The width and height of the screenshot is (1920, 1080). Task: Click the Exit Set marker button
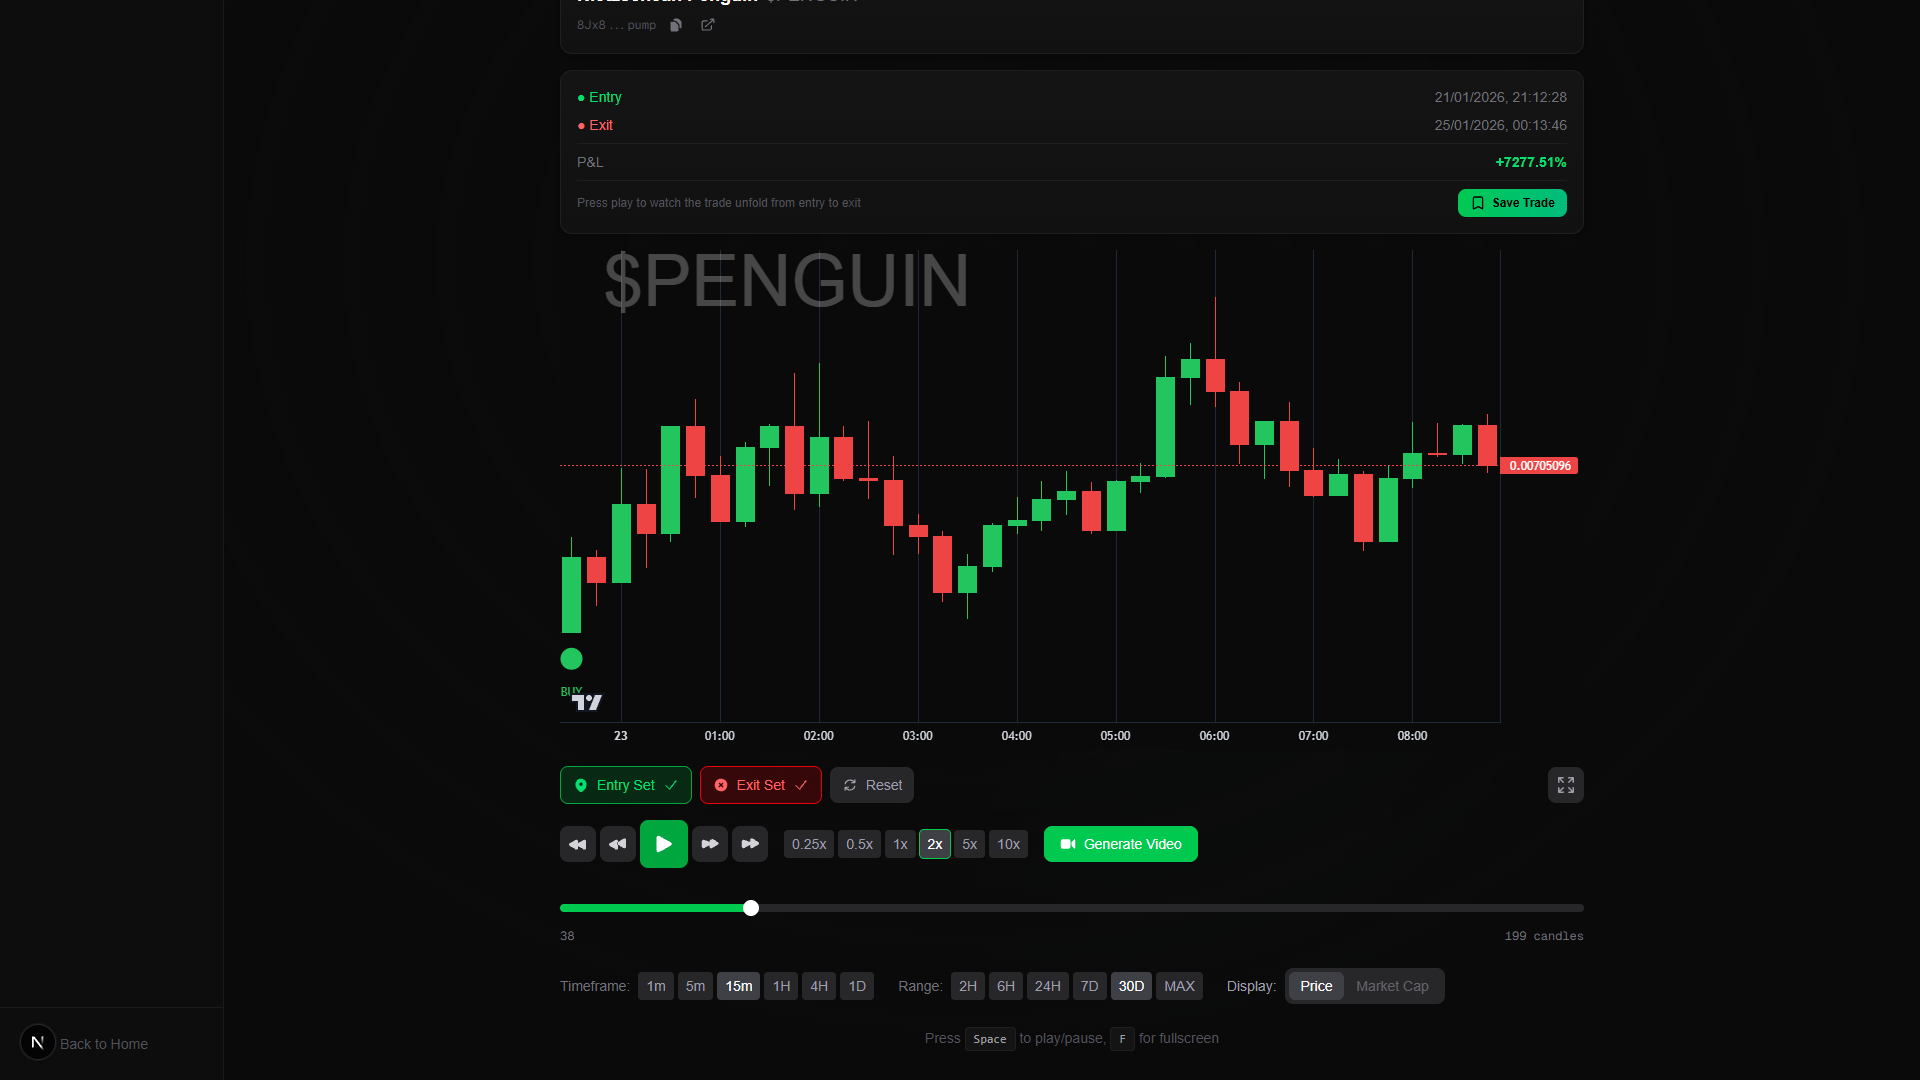760,785
